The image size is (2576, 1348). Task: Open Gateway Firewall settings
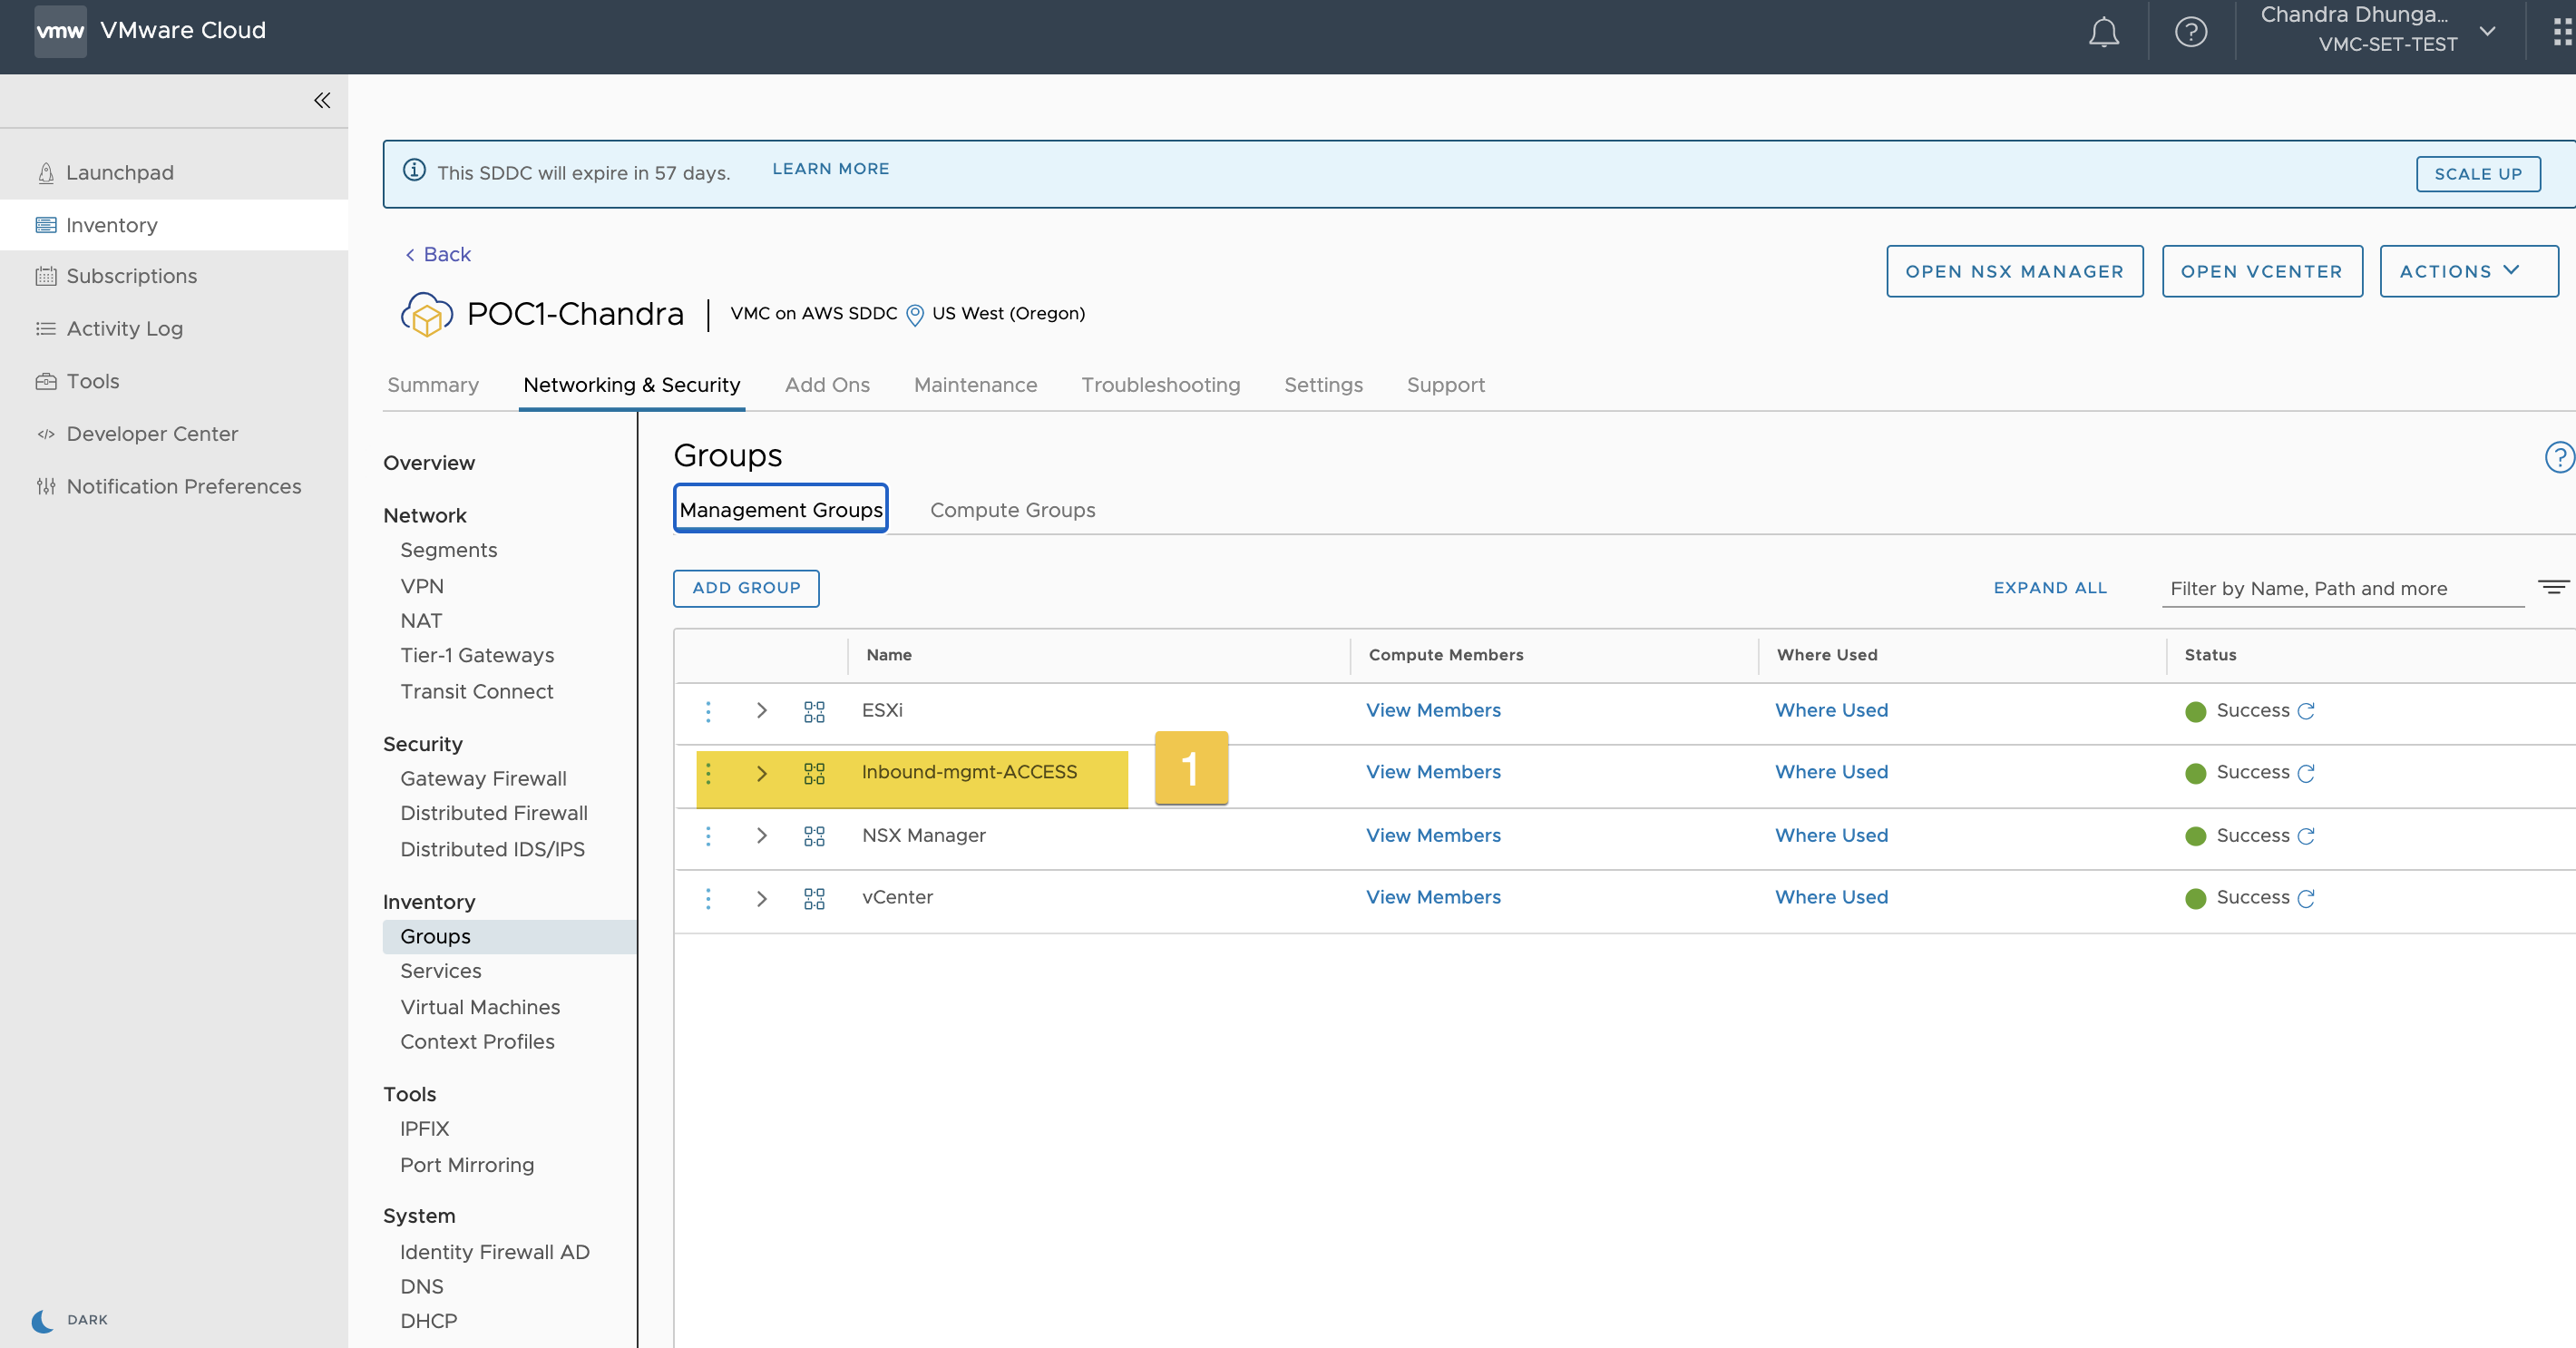tap(483, 778)
